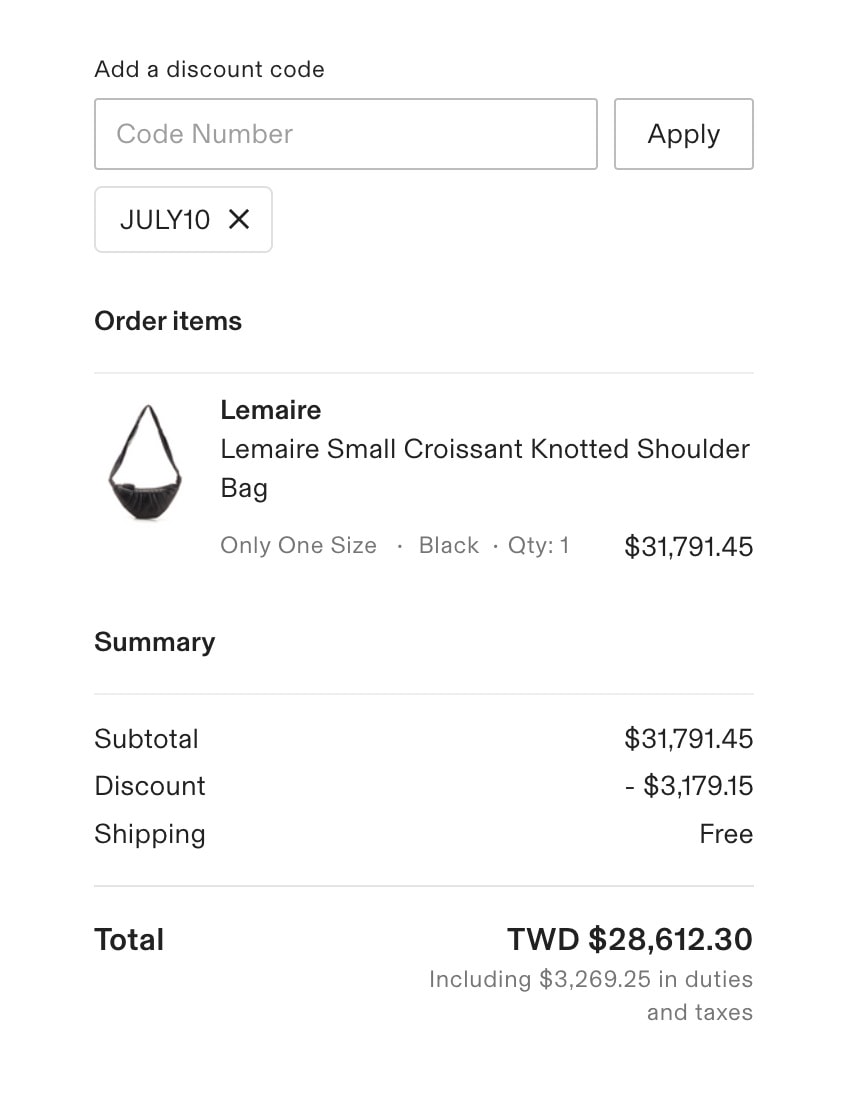
Task: Click the duties and taxes note
Action: 591,995
